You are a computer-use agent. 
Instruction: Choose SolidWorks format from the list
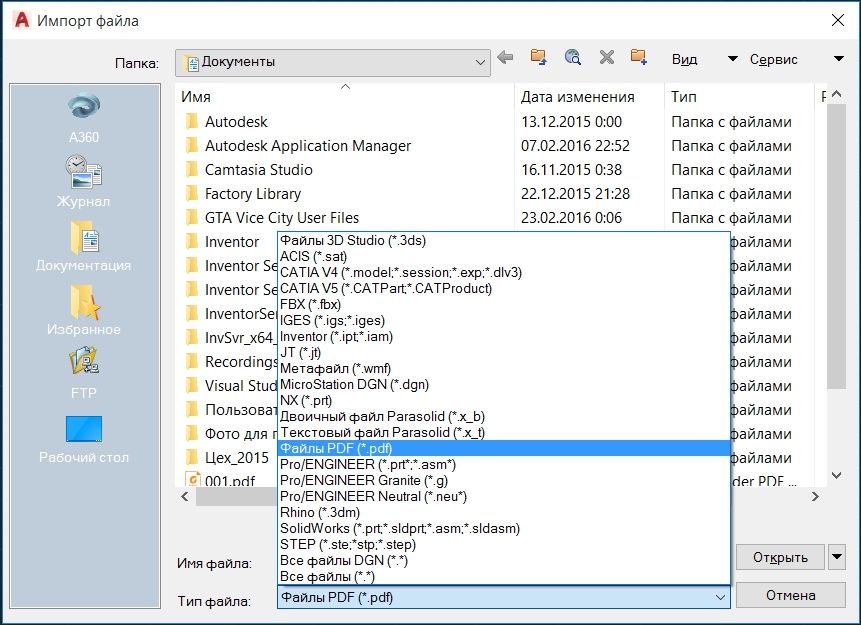(400, 528)
